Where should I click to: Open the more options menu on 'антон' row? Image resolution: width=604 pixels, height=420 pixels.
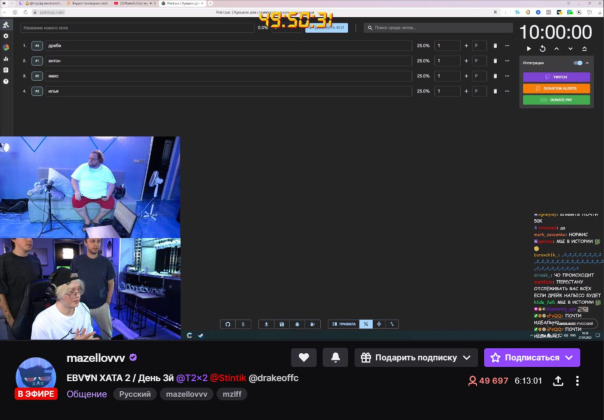[507, 60]
